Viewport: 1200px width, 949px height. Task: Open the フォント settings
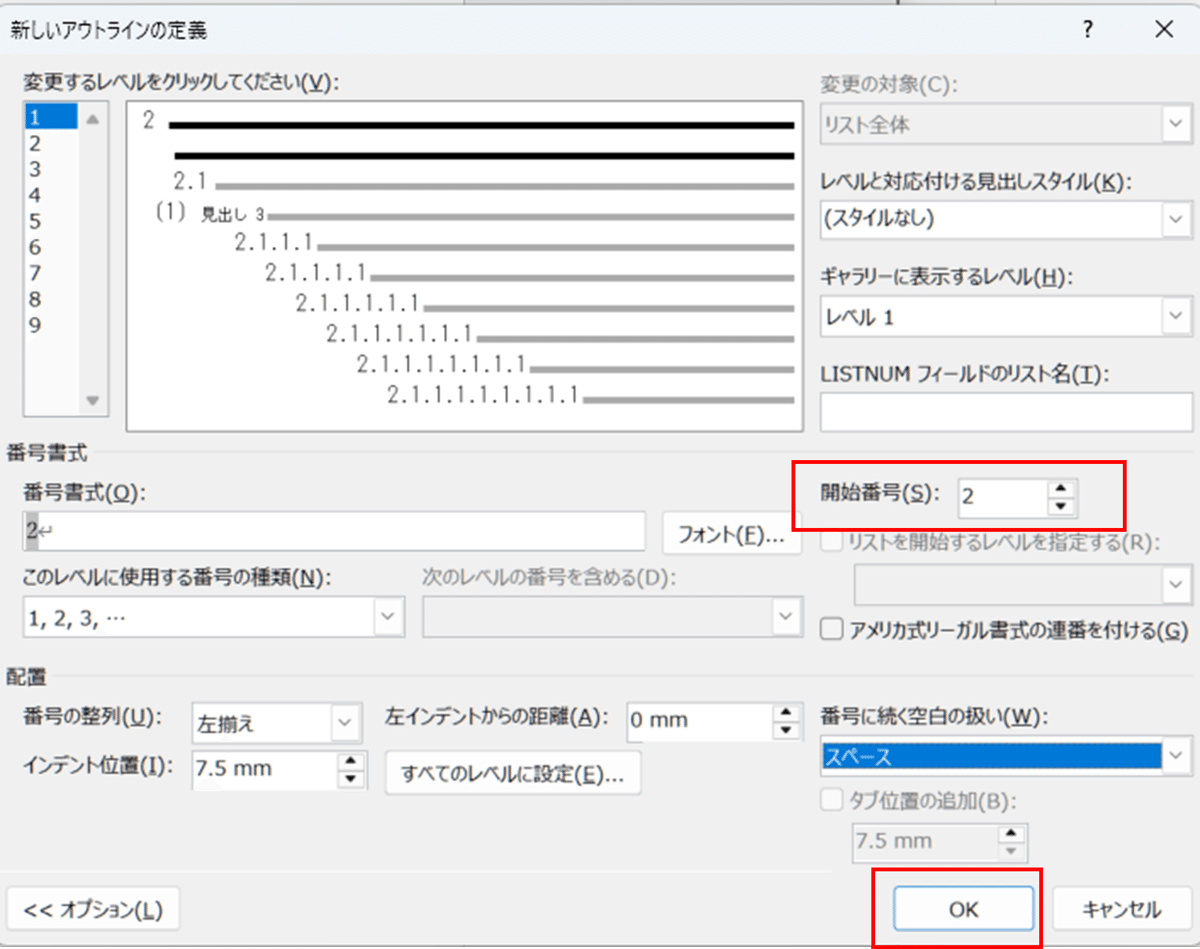tap(732, 534)
